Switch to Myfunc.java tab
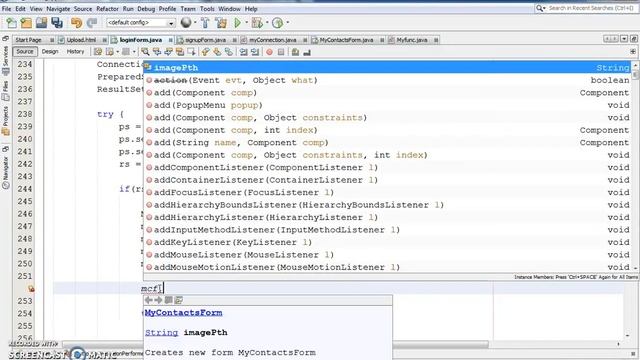The height and width of the screenshot is (360, 640). click(x=412, y=40)
